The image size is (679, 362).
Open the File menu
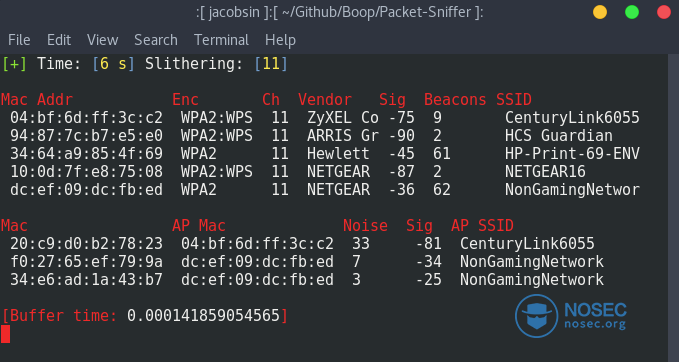pos(19,40)
